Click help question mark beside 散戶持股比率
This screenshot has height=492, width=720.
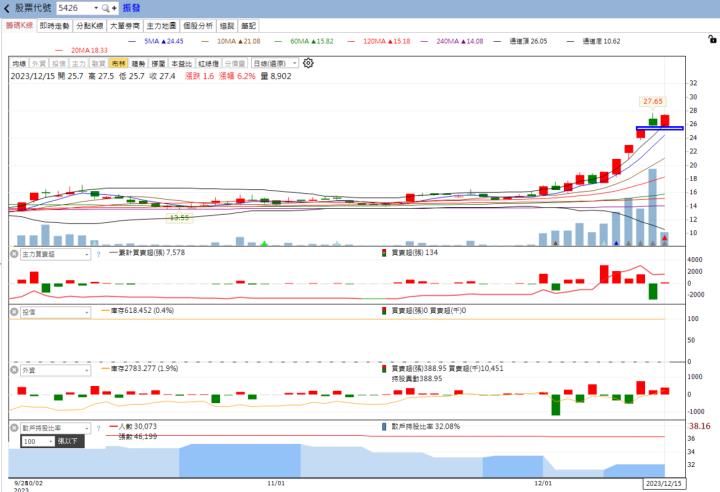[x=98, y=428]
